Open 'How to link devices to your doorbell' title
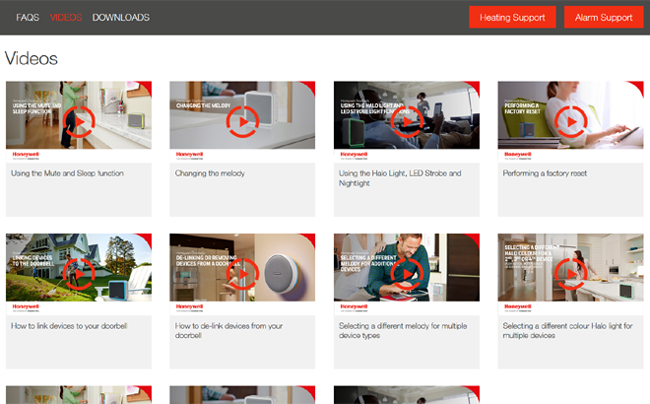 tap(69, 326)
